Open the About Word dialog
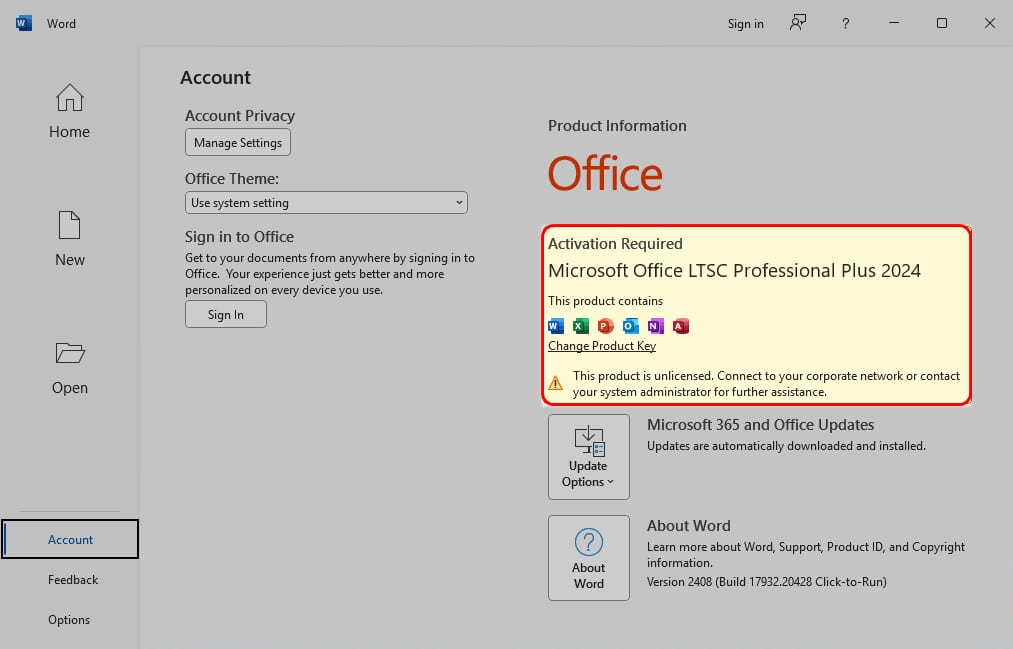 [x=589, y=558]
